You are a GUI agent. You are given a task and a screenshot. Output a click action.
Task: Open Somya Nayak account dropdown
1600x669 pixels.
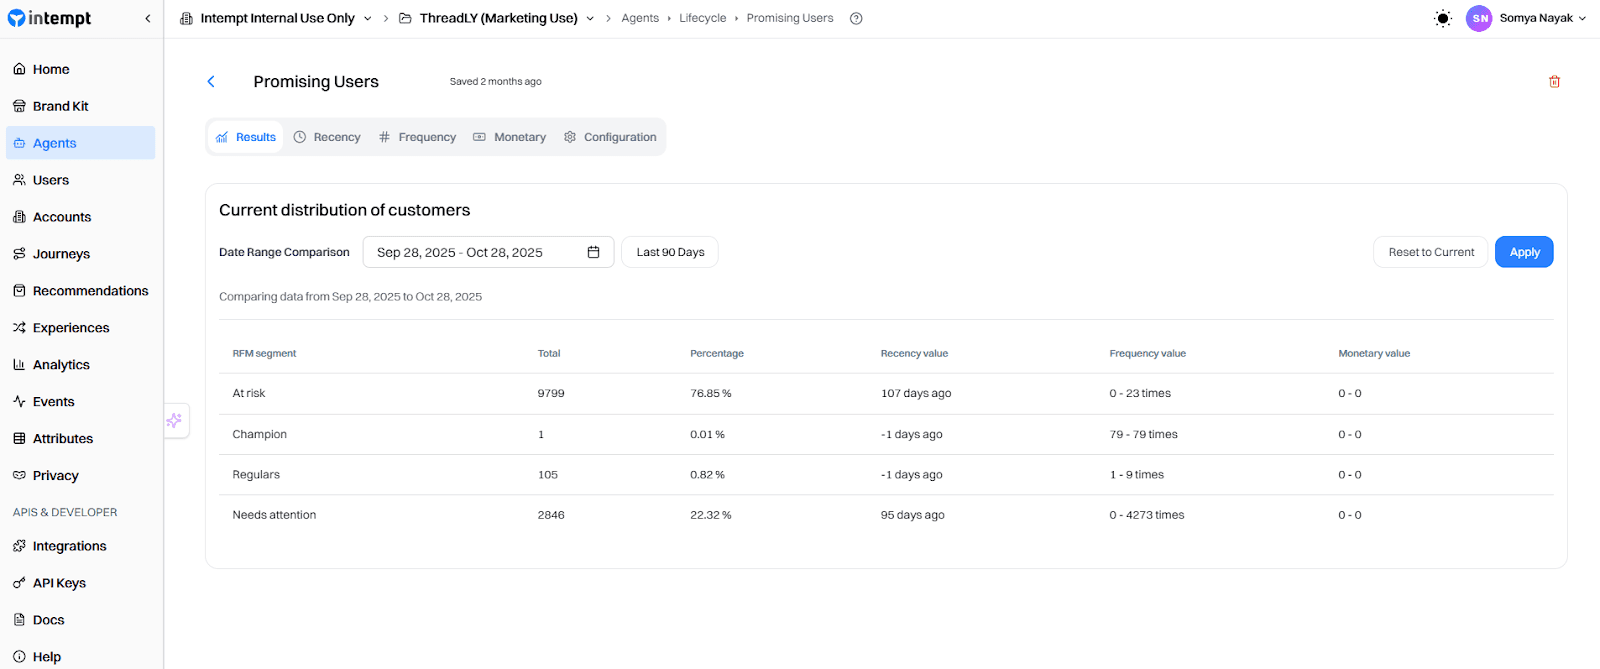pos(1543,18)
